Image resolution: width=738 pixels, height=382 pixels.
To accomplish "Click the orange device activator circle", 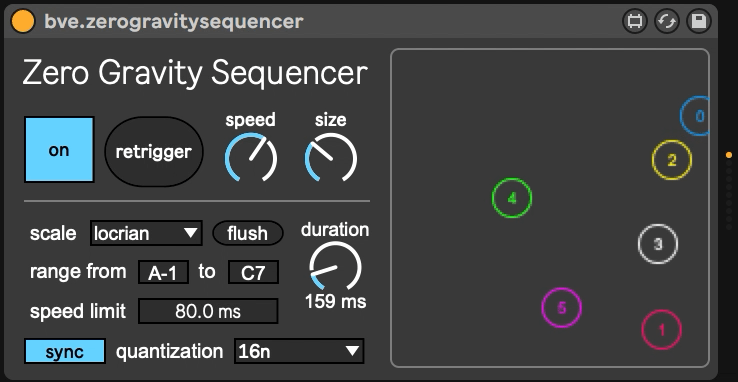I will [x=23, y=22].
